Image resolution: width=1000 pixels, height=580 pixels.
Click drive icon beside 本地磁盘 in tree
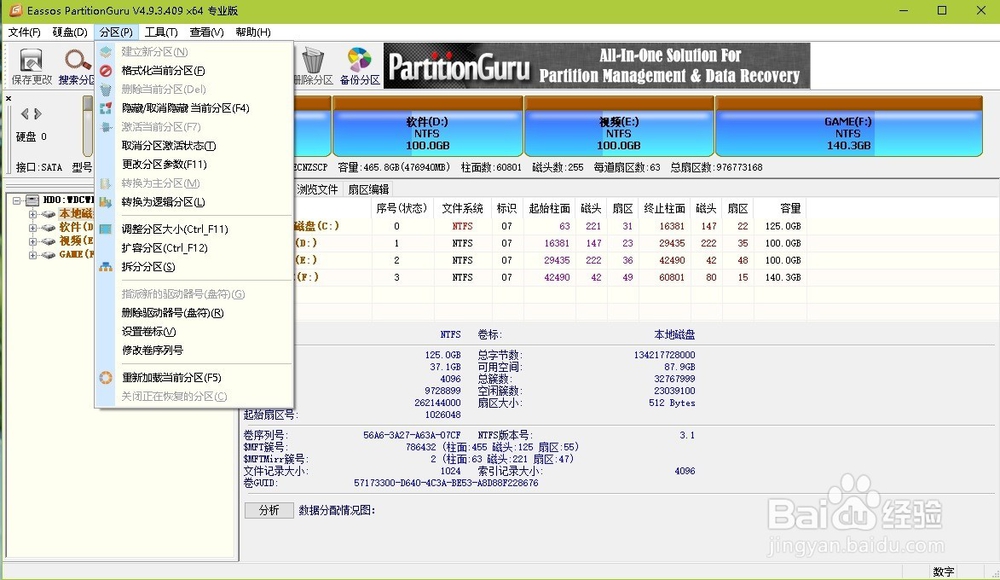click(x=48, y=214)
